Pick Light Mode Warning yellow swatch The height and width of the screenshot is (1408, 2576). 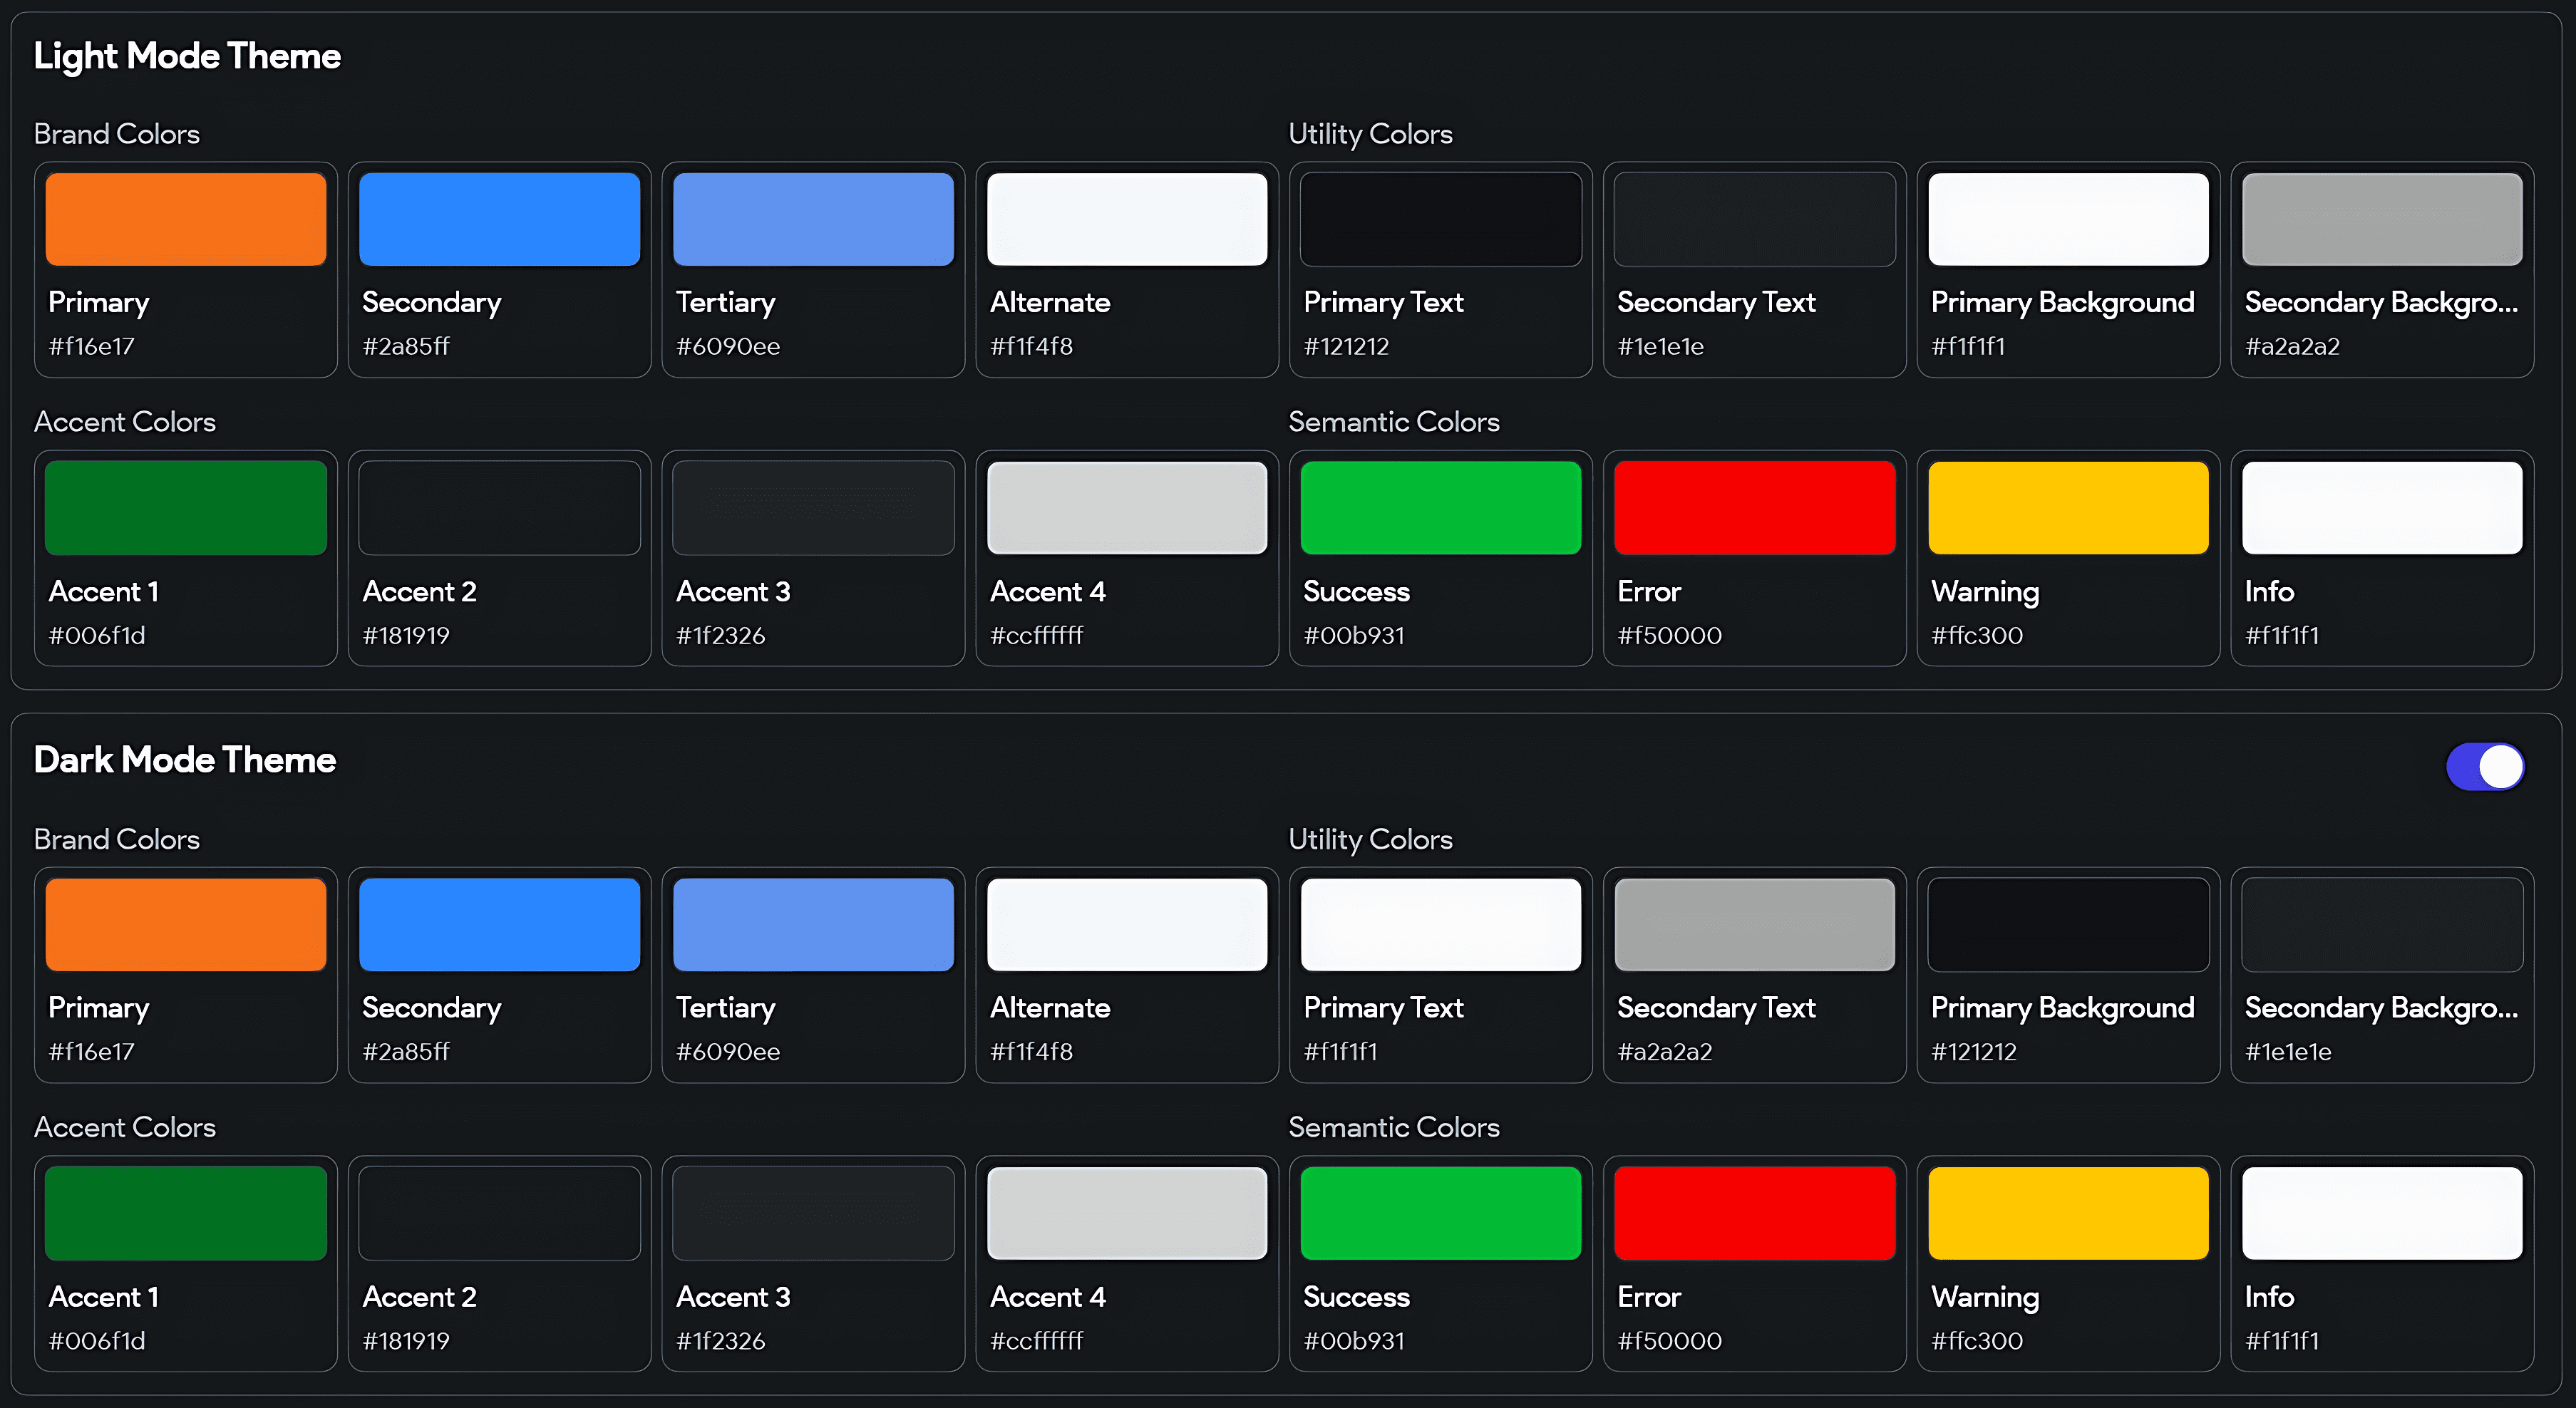[2068, 508]
